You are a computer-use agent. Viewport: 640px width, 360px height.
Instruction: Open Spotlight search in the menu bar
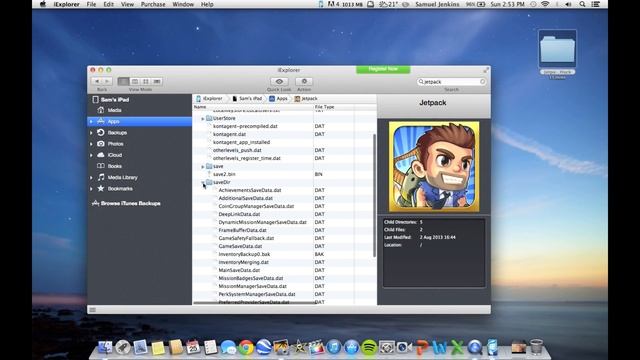[582, 4]
